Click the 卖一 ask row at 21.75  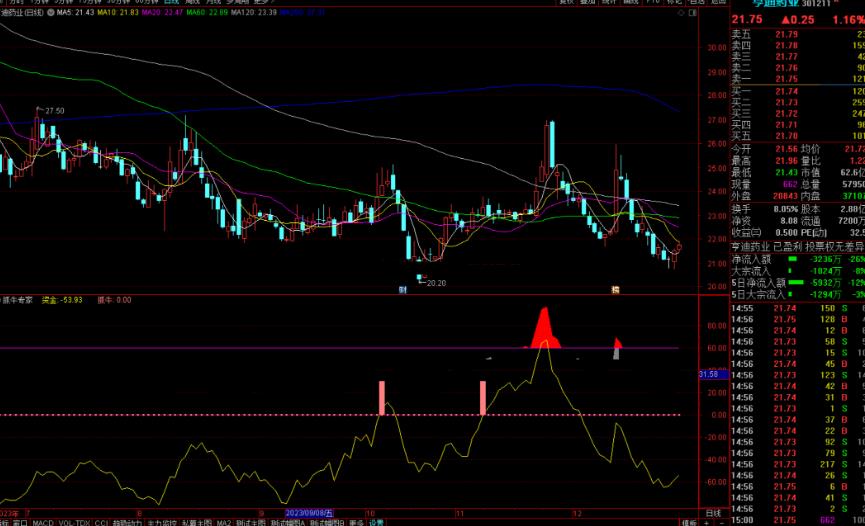click(798, 79)
